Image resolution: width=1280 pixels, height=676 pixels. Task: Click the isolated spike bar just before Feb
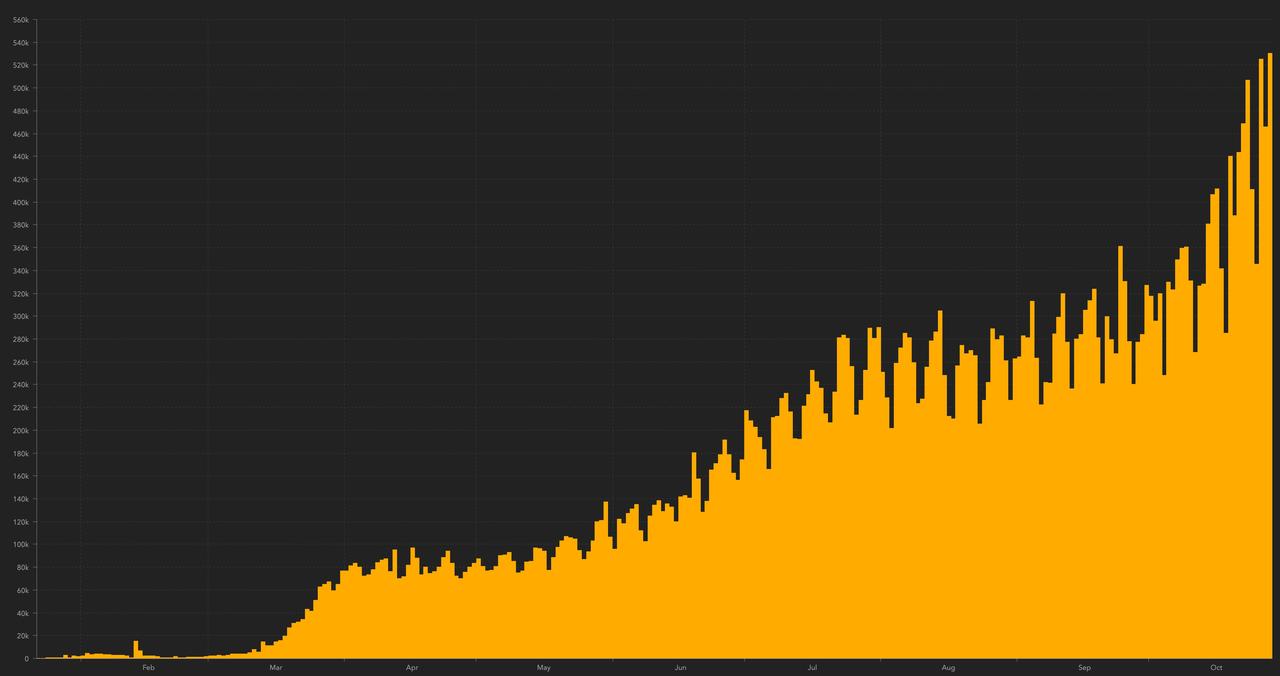click(x=136, y=650)
